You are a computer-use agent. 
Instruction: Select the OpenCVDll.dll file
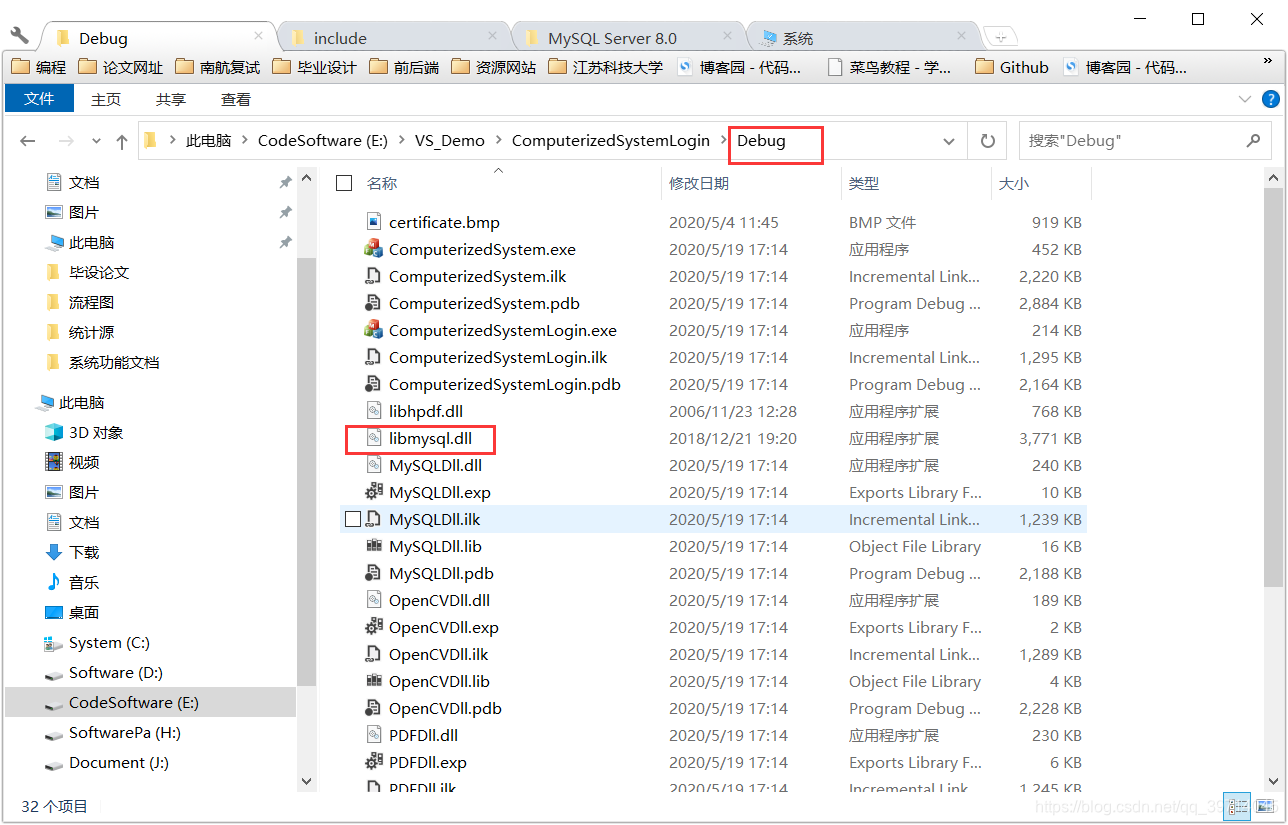[x=439, y=600]
